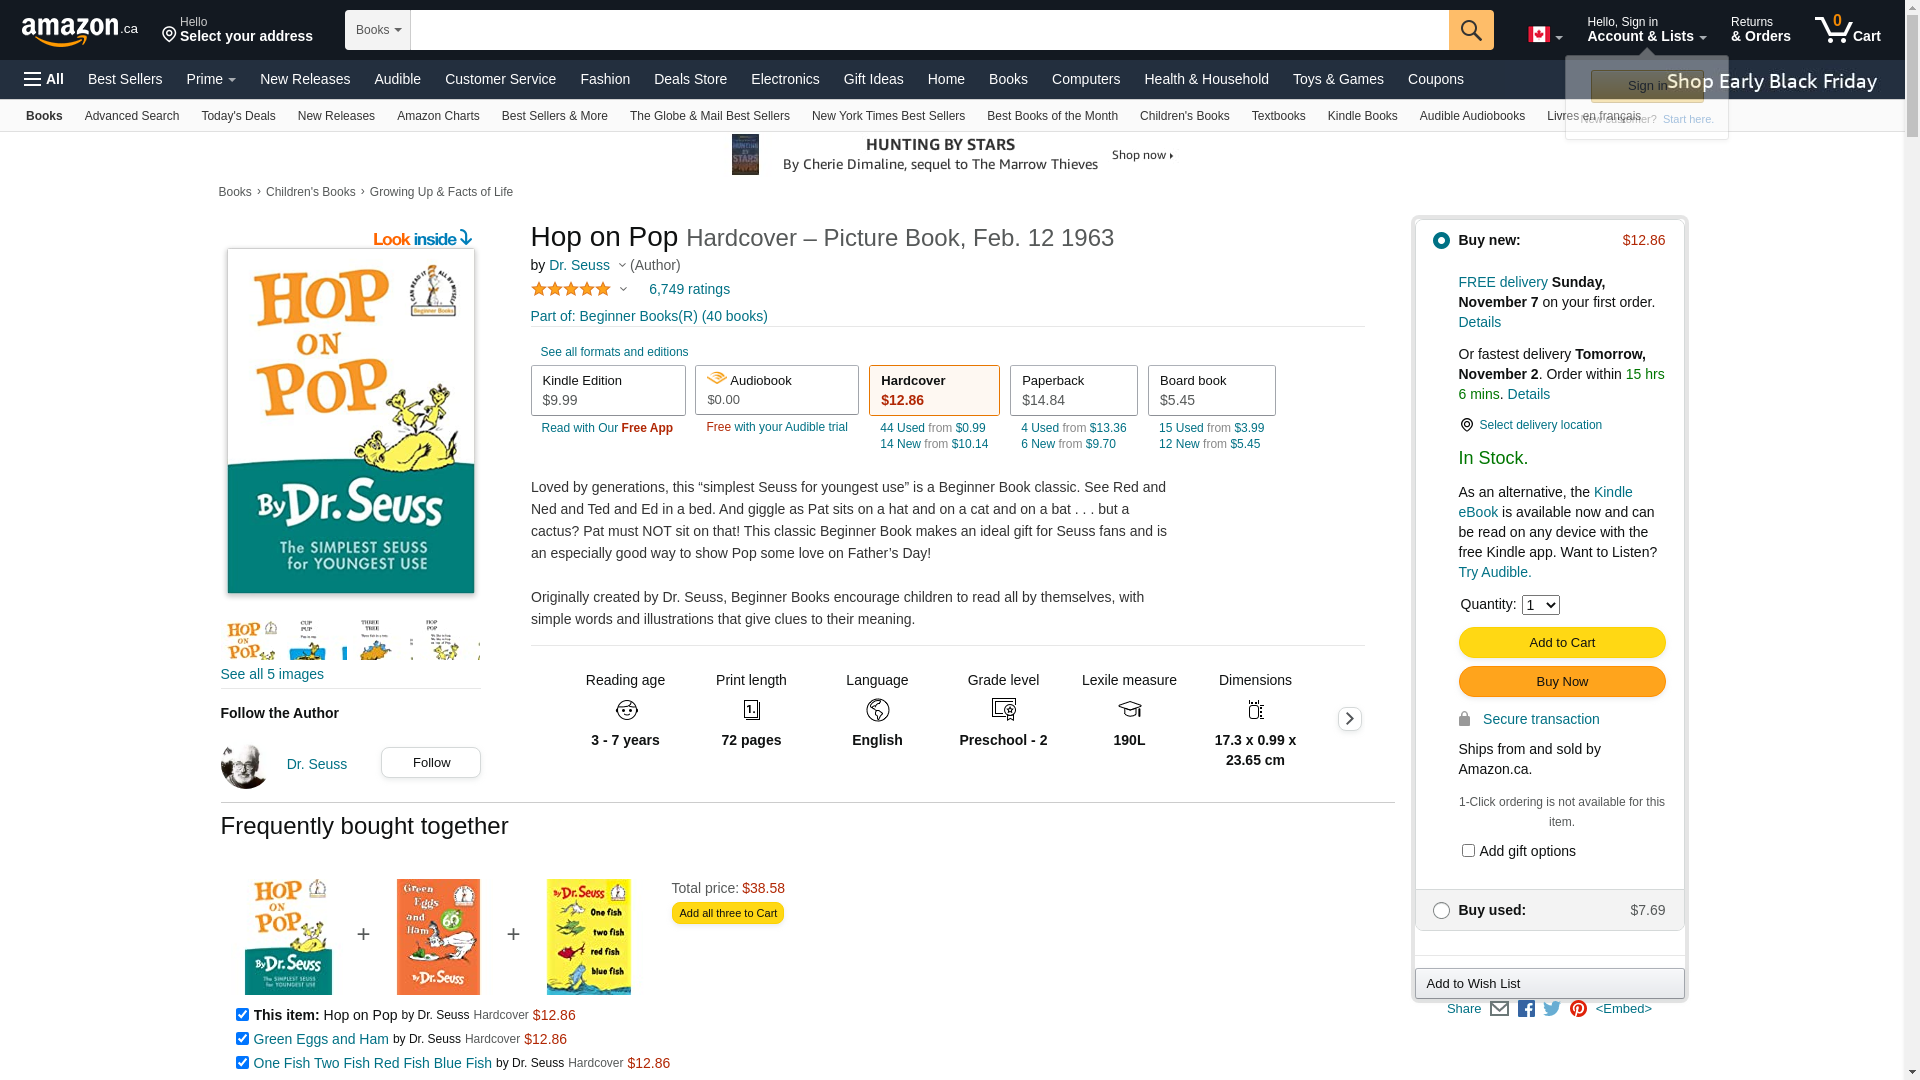Image resolution: width=1920 pixels, height=1080 pixels.
Task: Click the next arrow in book details
Action: click(x=1349, y=719)
